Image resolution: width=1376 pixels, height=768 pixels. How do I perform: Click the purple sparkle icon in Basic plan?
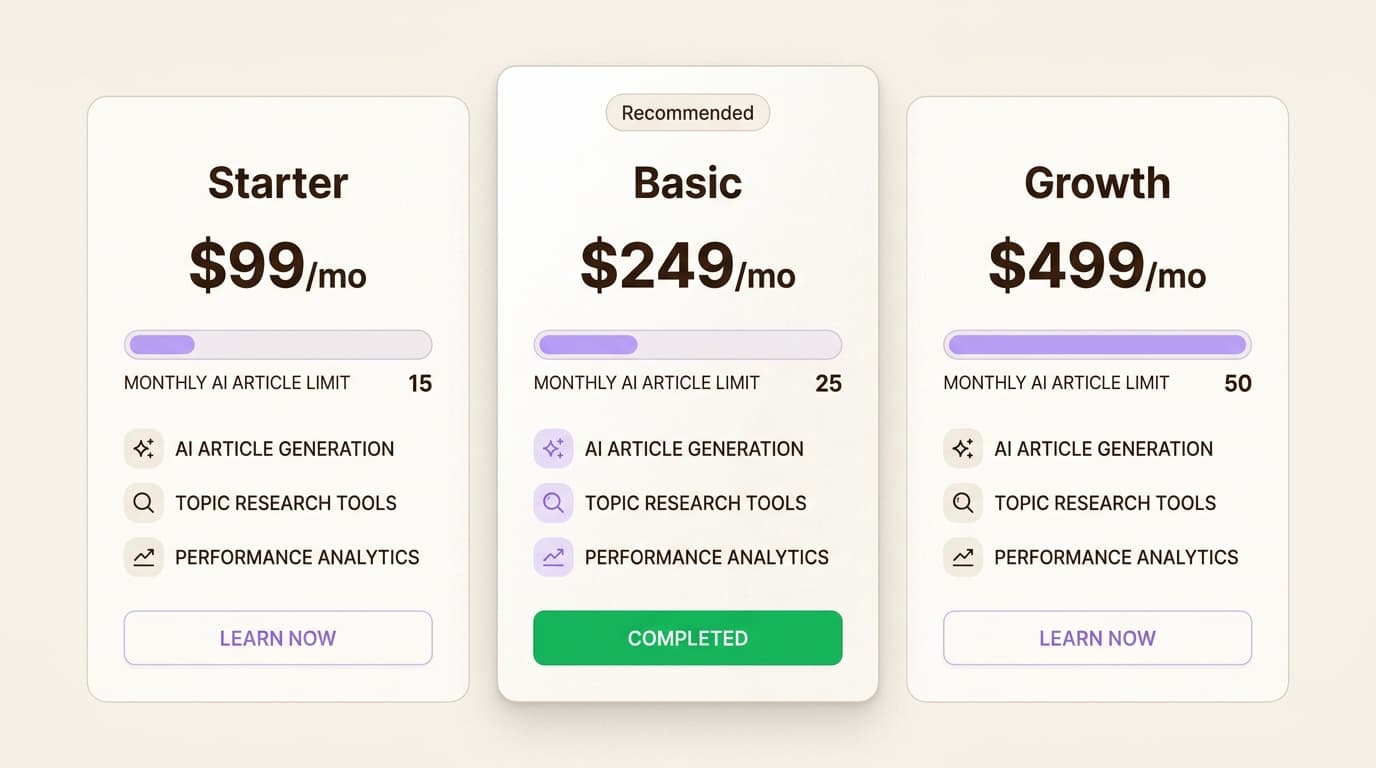(x=553, y=449)
